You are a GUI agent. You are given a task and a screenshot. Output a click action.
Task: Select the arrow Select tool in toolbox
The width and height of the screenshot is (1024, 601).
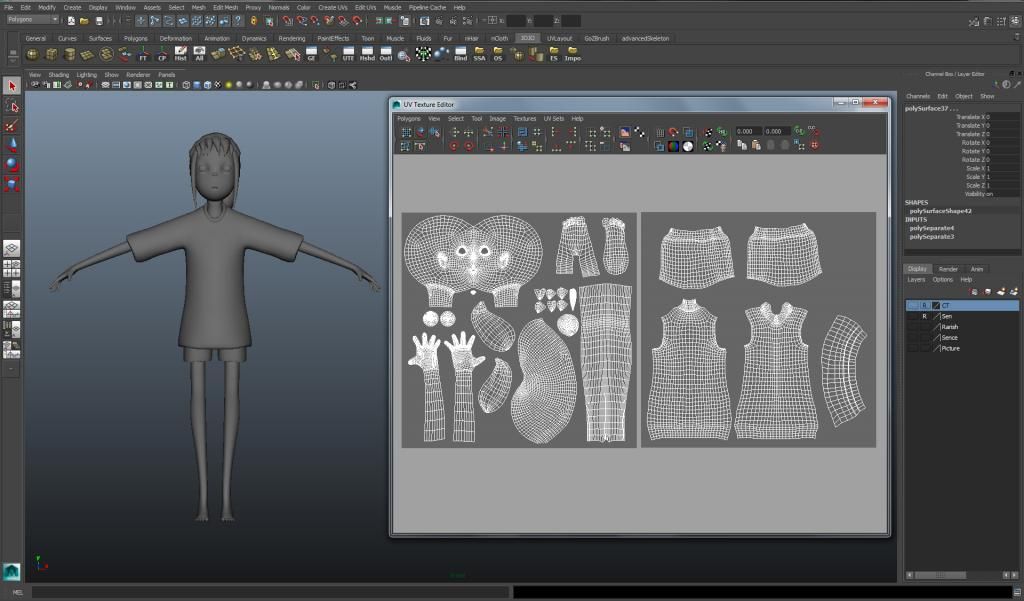(12, 87)
